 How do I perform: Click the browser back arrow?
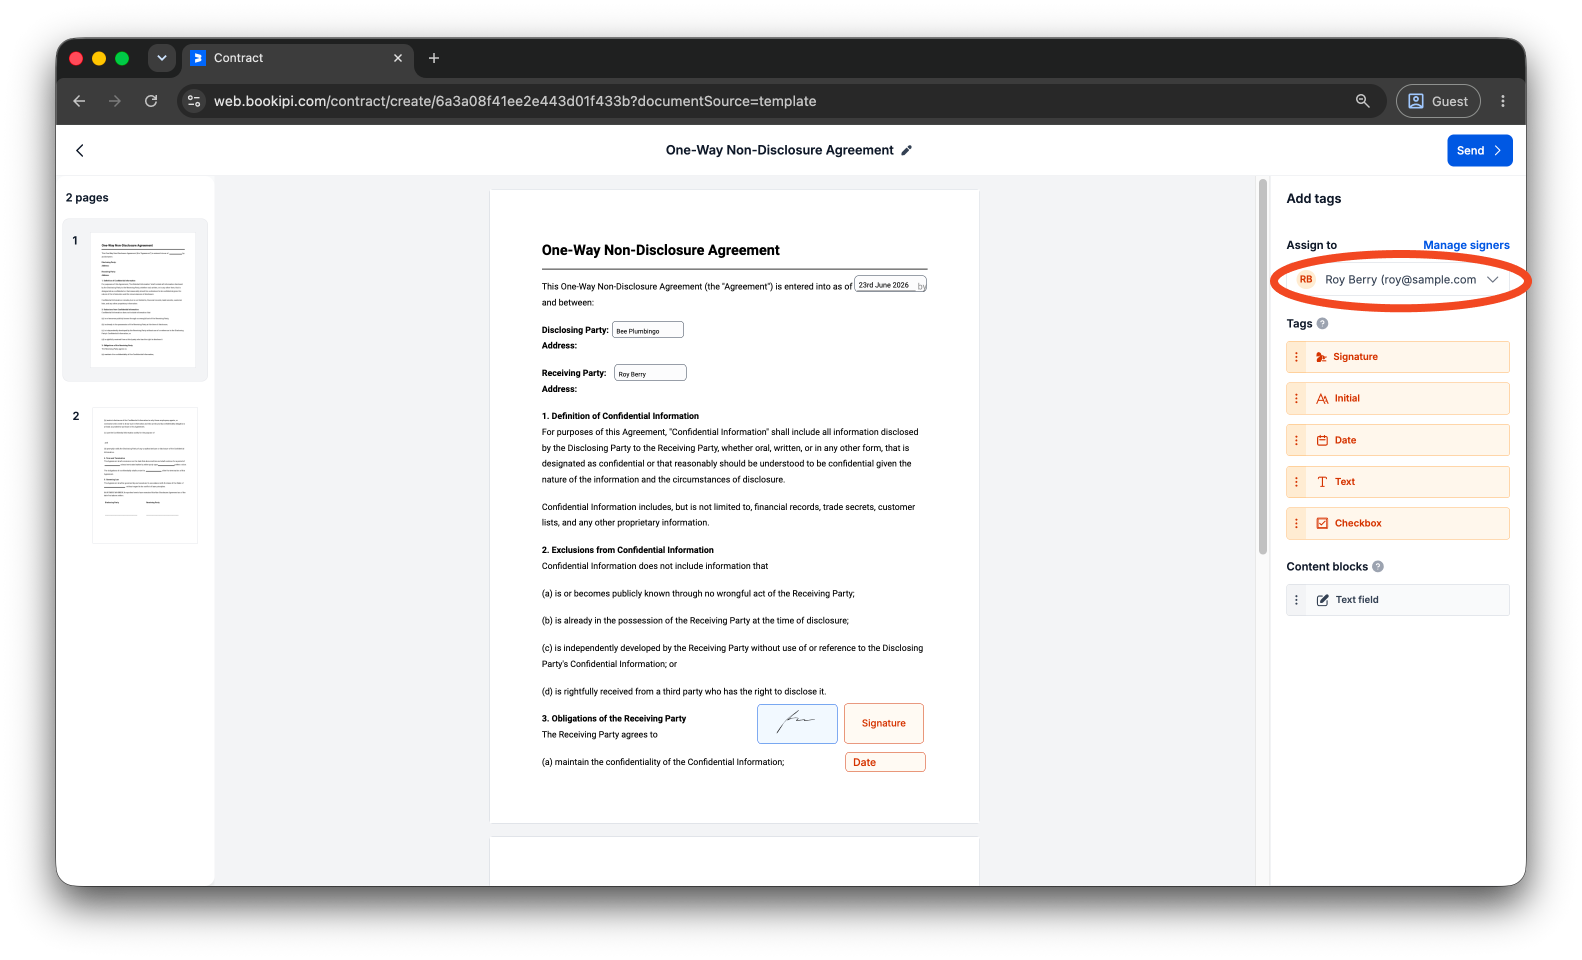[x=79, y=101]
